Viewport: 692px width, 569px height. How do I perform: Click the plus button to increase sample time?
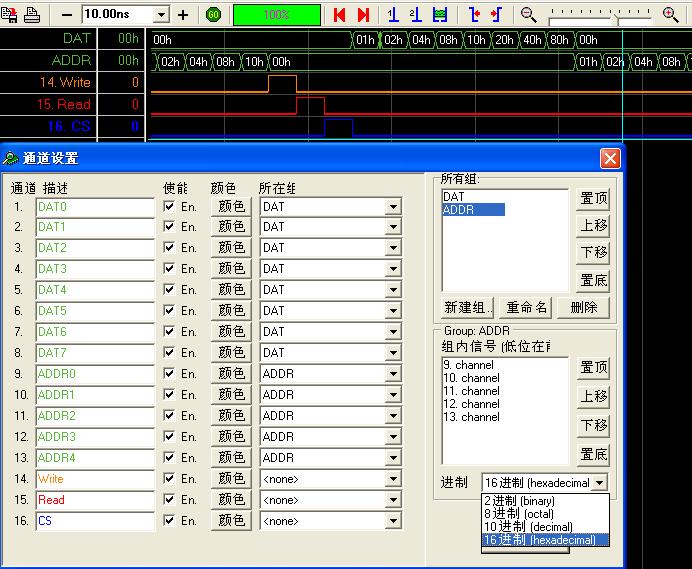click(183, 15)
